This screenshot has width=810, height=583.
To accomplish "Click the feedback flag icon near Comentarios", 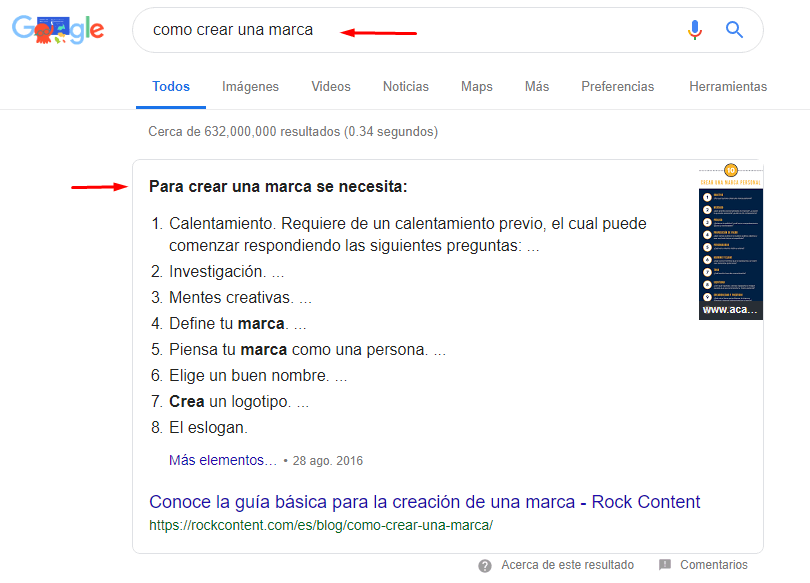I will 665,565.
